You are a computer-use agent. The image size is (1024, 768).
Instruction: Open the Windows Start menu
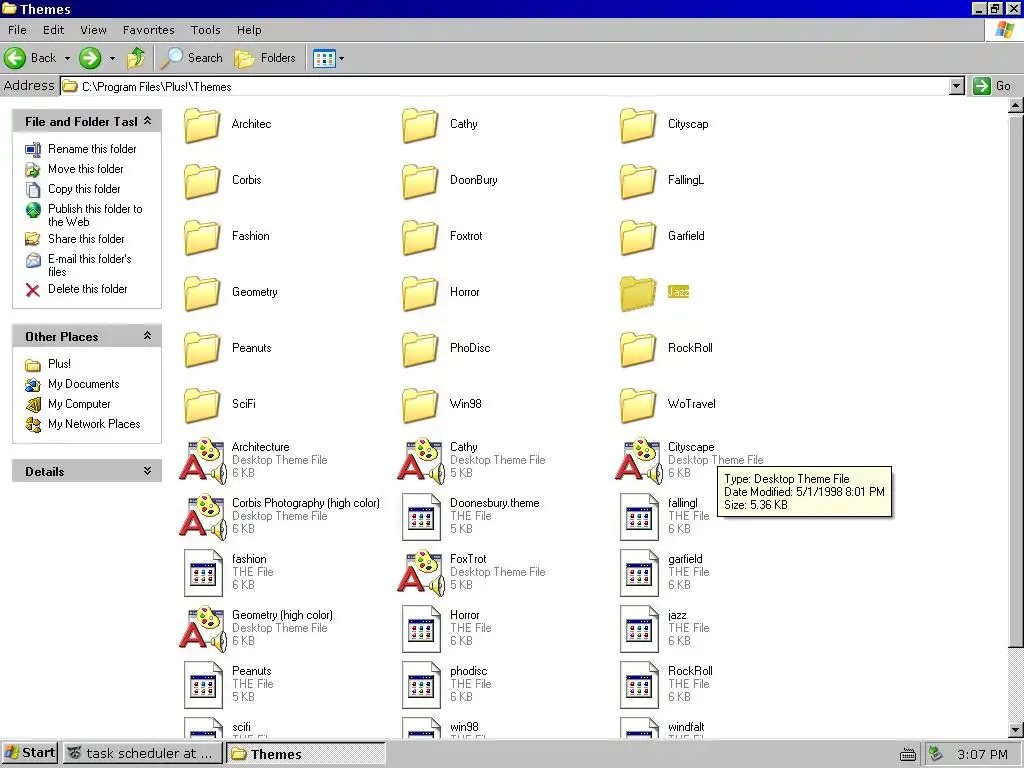pyautogui.click(x=30, y=753)
